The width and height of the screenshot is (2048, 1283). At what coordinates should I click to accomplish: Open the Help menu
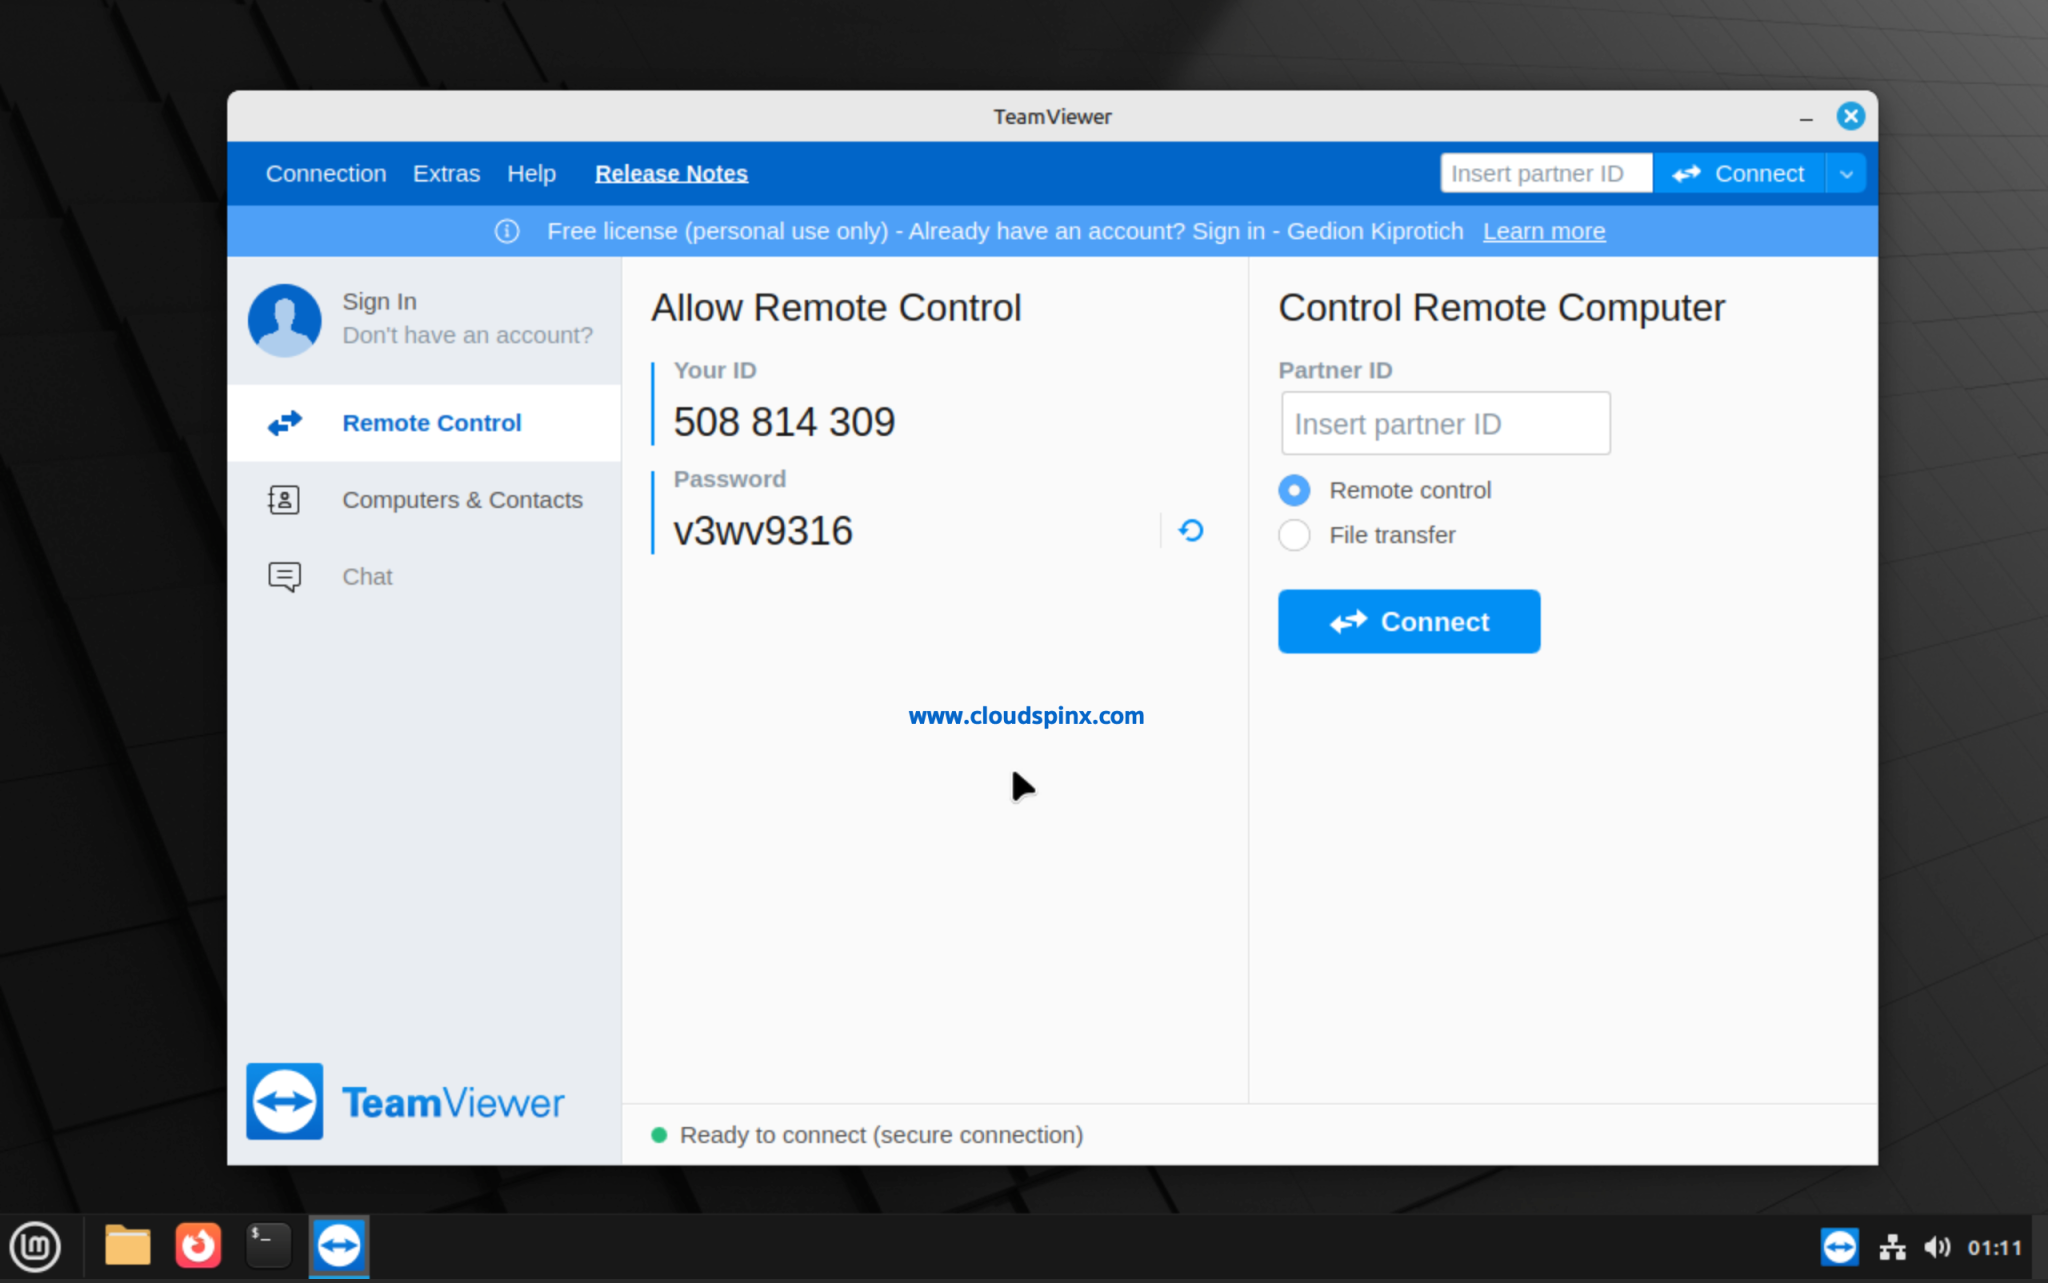(531, 172)
